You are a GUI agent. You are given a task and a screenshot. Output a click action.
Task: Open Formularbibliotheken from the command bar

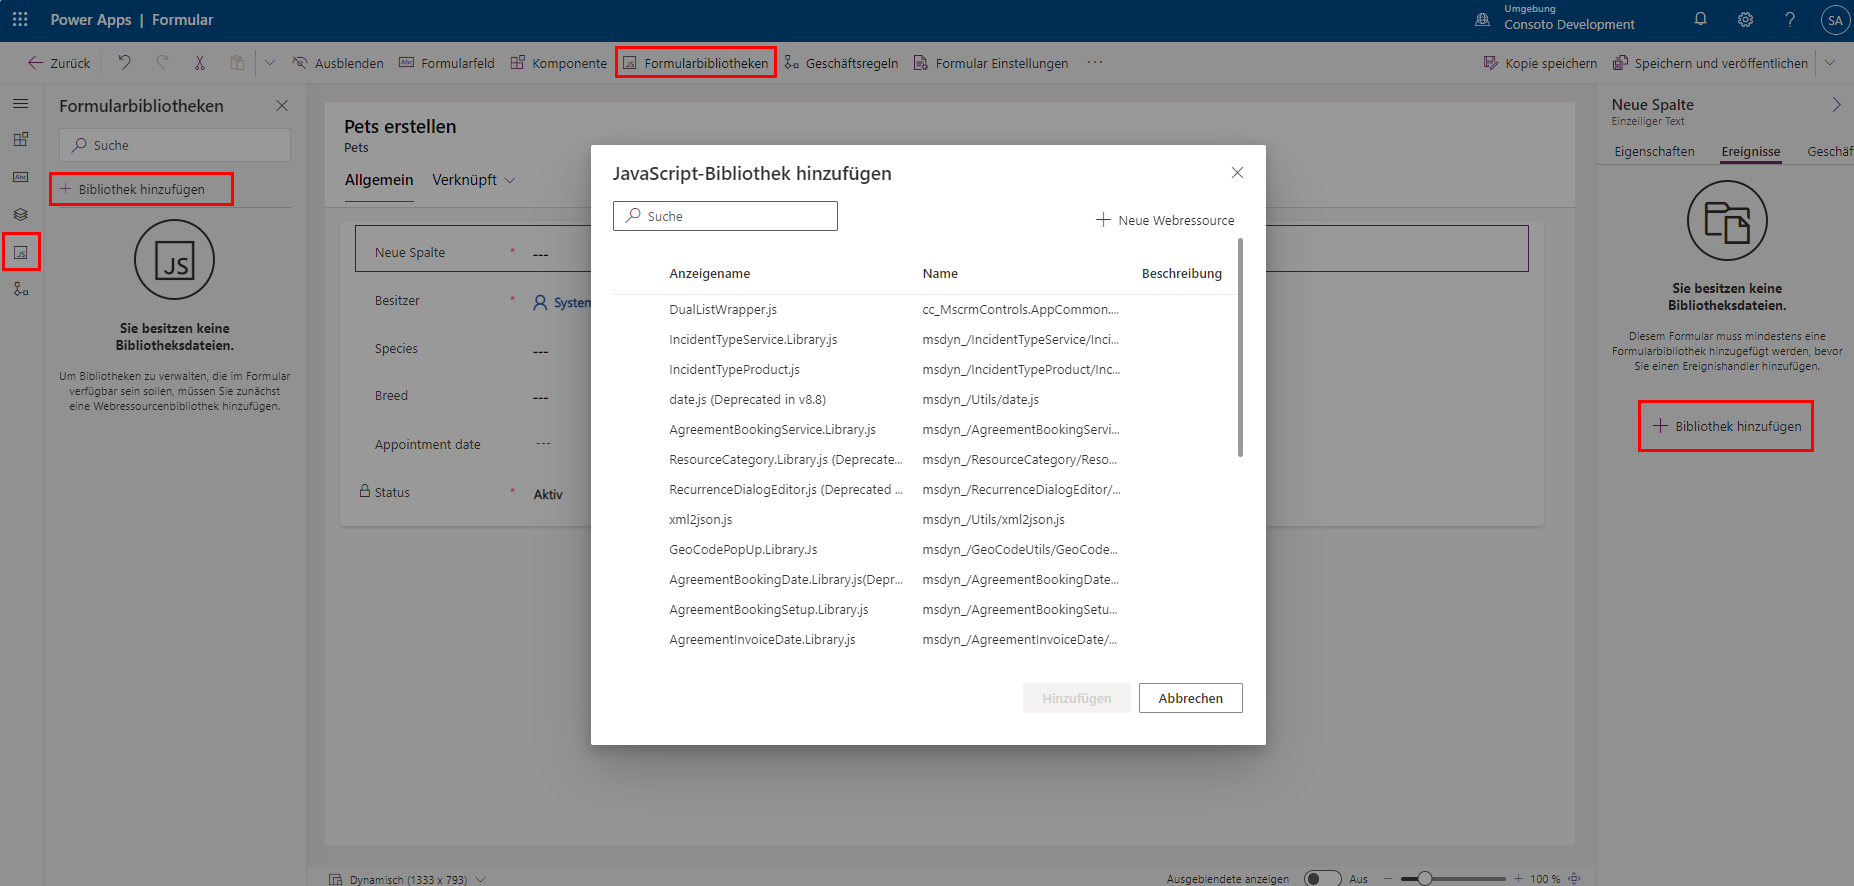coord(696,63)
